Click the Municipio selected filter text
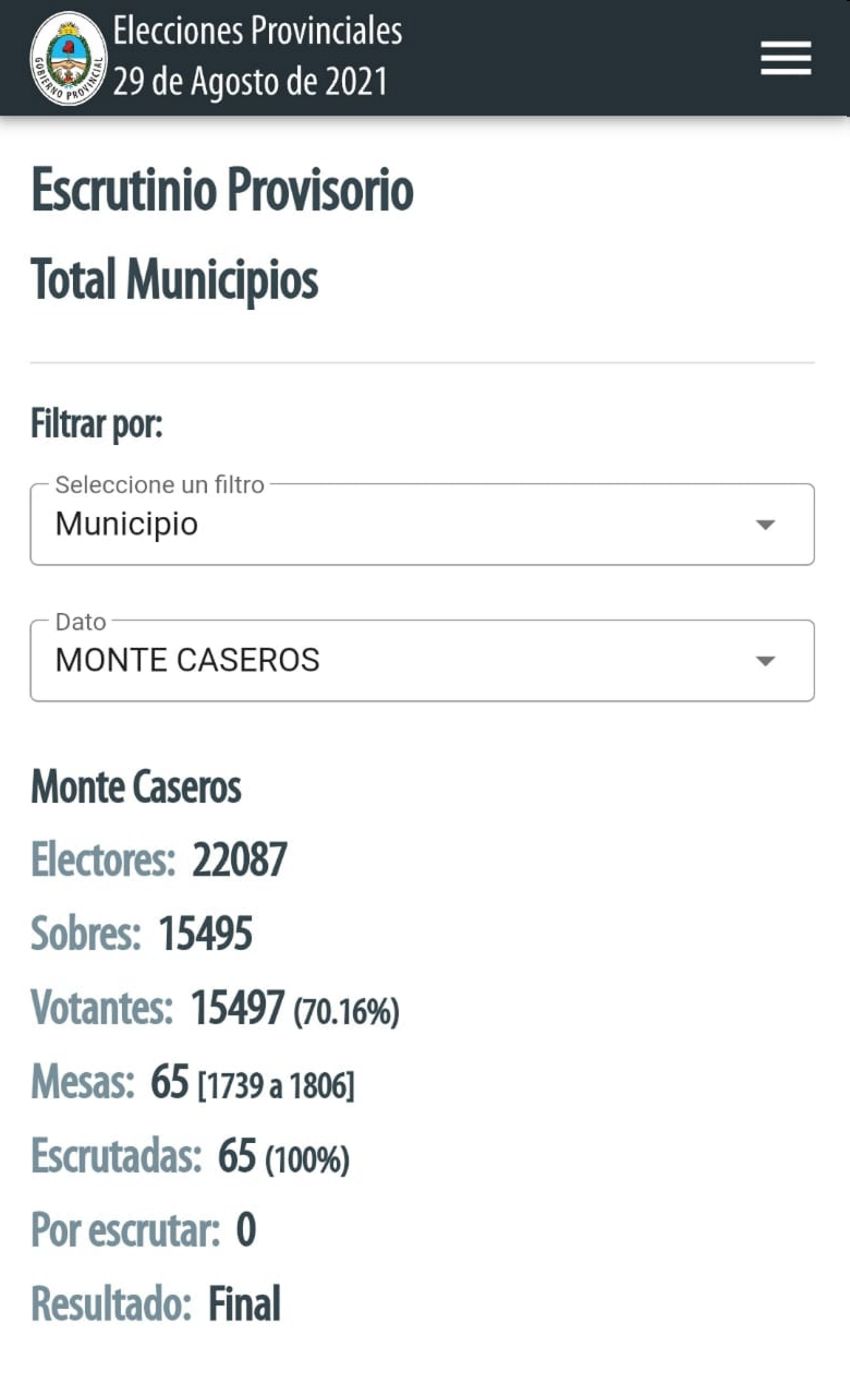850x1396 pixels. [126, 525]
